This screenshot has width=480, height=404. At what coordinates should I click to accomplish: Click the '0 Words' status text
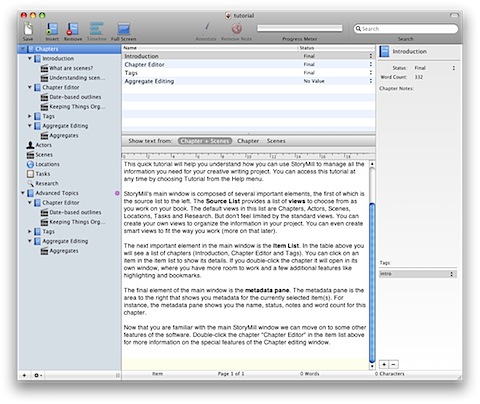point(310,374)
